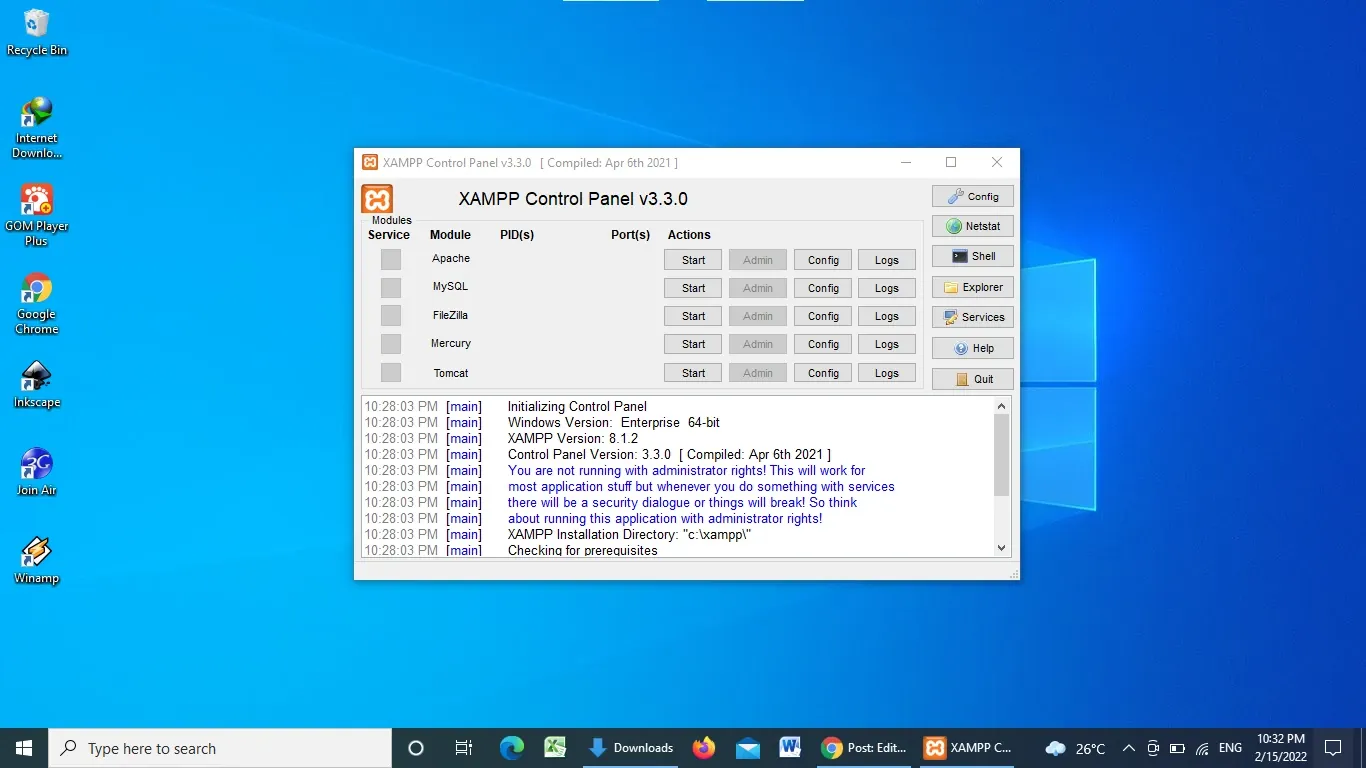Open Excel from the taskbar
Image resolution: width=1366 pixels, height=768 pixels.
tap(556, 748)
